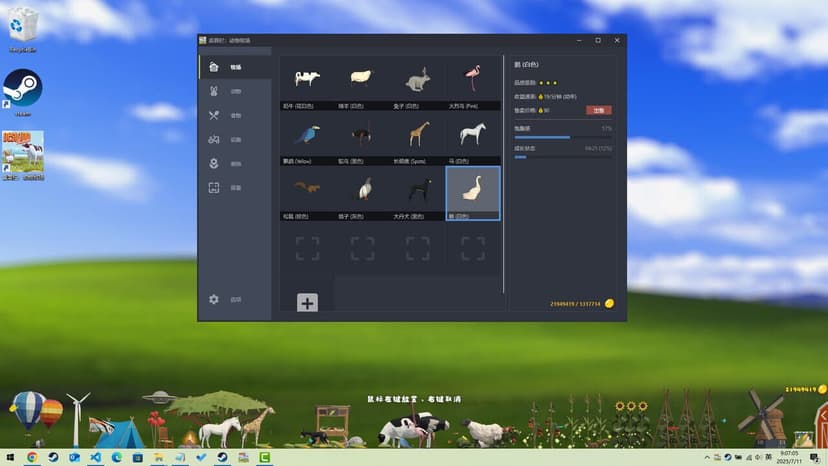The image size is (828, 466).
Task: Open the Steam desktop shortcut
Action: pos(23,92)
